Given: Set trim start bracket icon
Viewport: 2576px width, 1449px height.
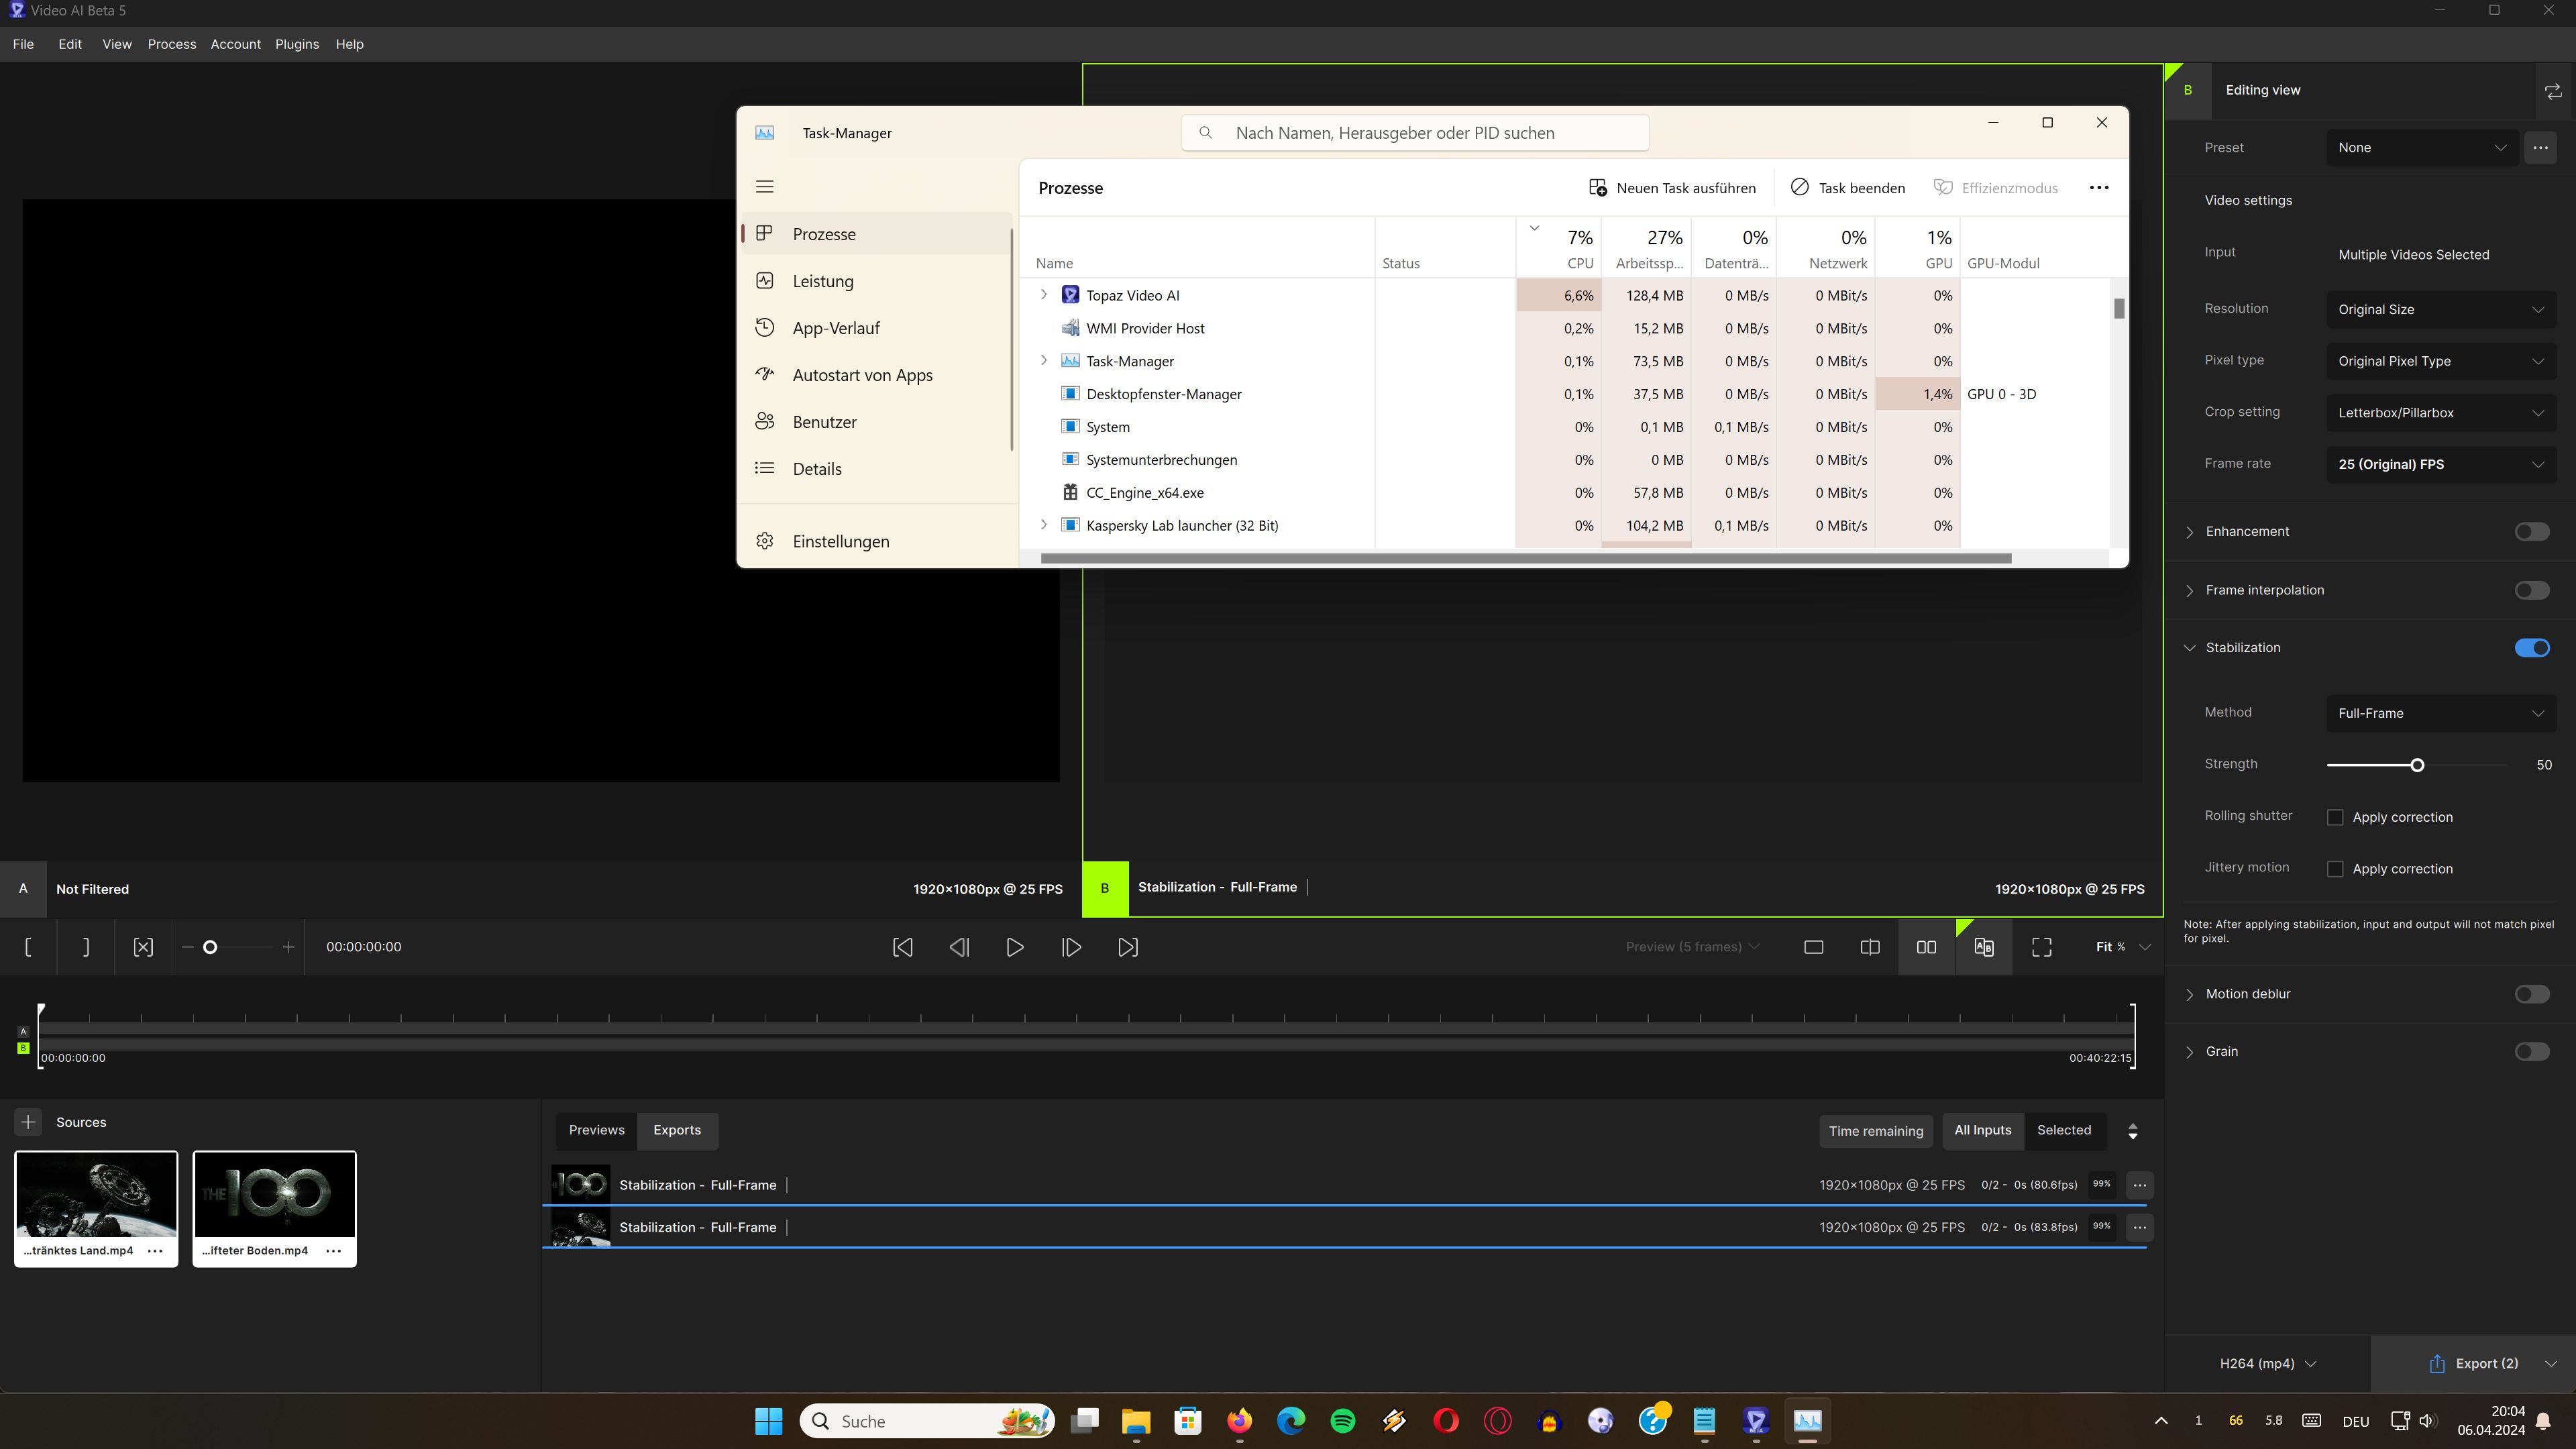Looking at the screenshot, I should (x=28, y=947).
